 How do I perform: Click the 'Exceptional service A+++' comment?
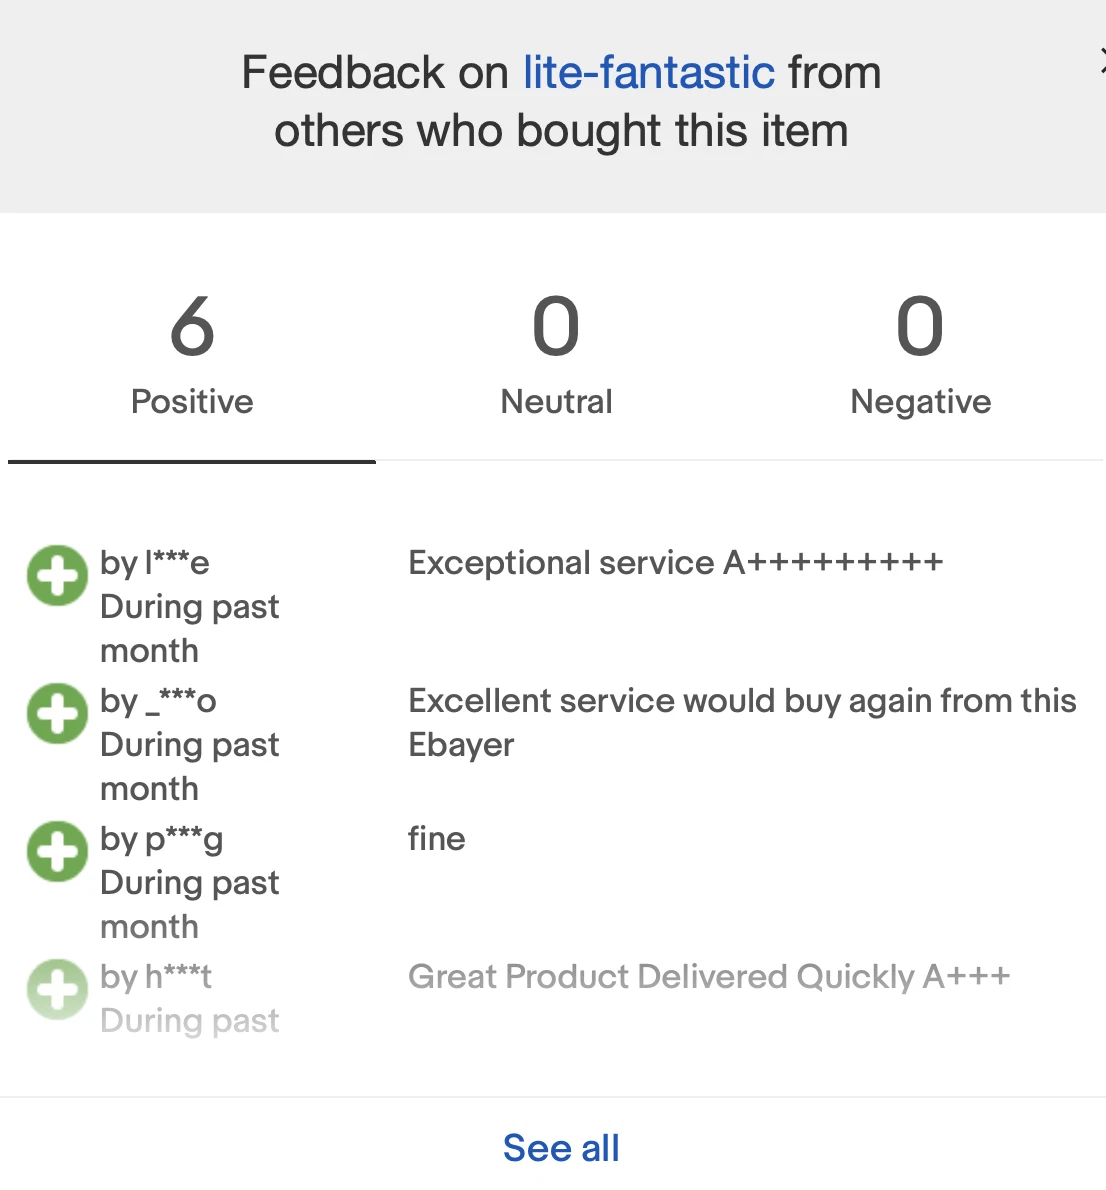676,563
